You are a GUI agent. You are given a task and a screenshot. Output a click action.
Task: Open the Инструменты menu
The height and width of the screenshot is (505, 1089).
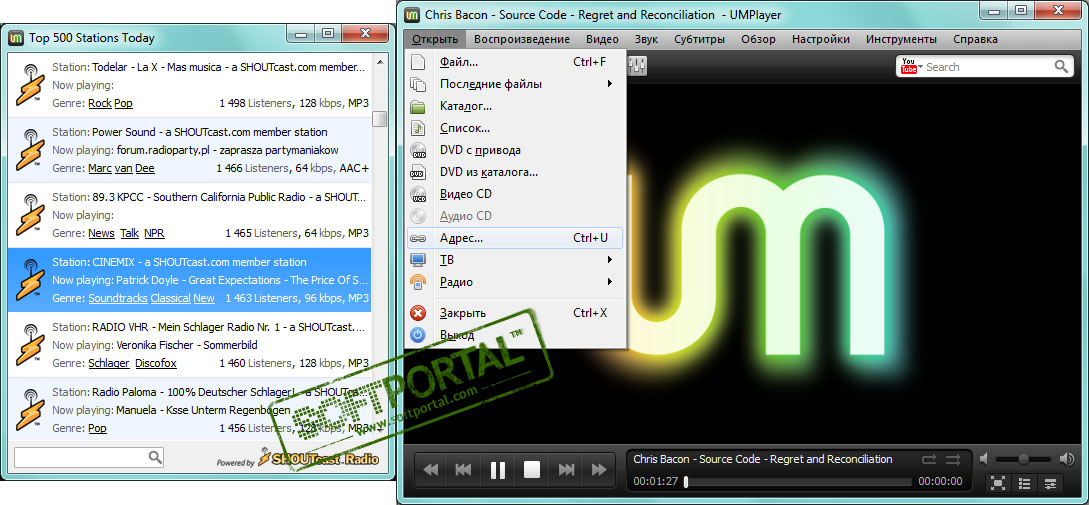click(x=901, y=39)
